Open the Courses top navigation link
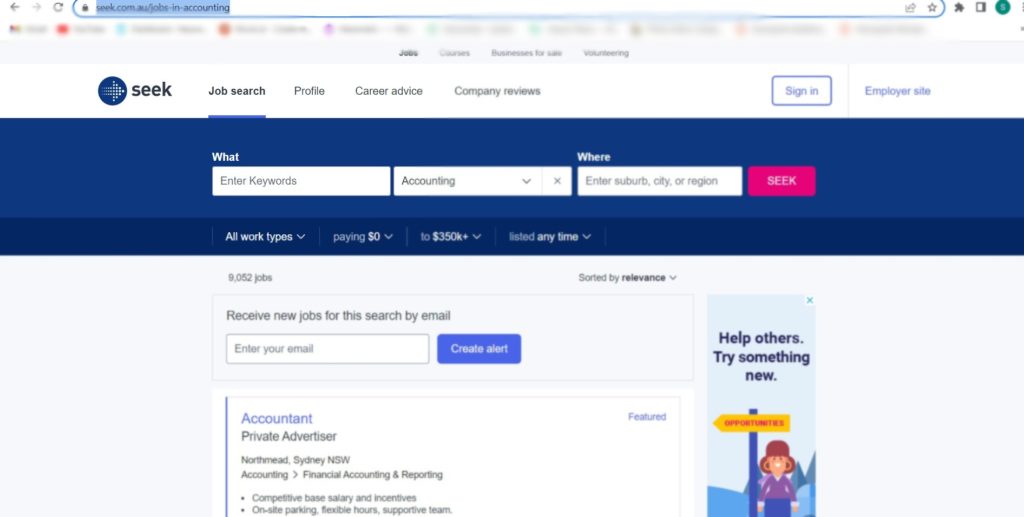Screen dimensions: 1024x517 pyautogui.click(x=455, y=53)
